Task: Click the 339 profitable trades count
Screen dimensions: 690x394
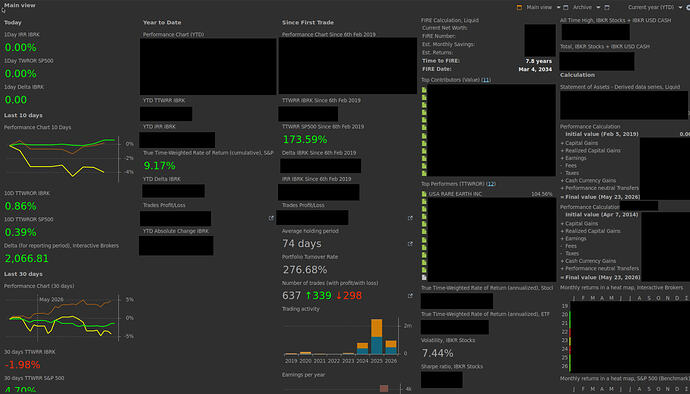Action: 319,296
